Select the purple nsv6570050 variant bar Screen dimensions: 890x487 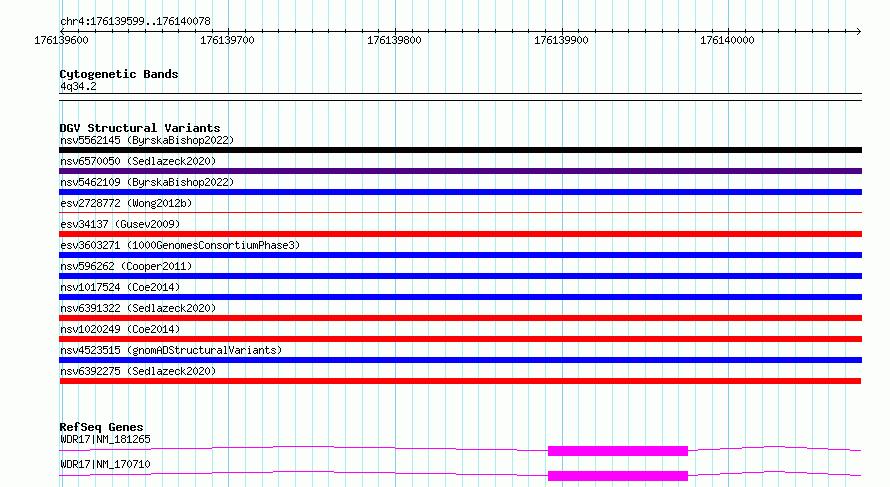click(460, 171)
